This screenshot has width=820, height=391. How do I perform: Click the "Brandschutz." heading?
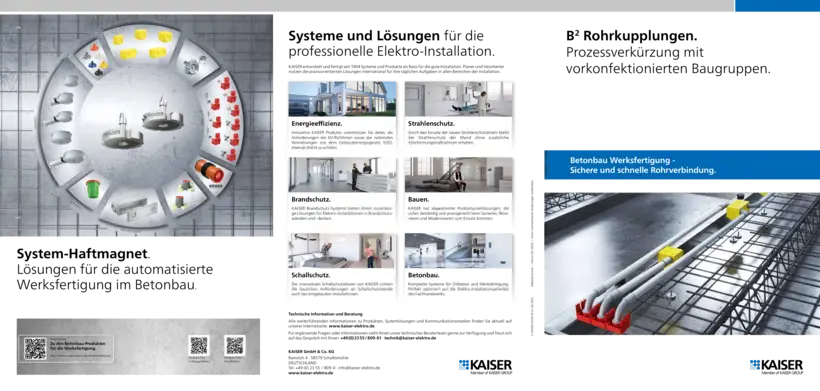point(311,200)
